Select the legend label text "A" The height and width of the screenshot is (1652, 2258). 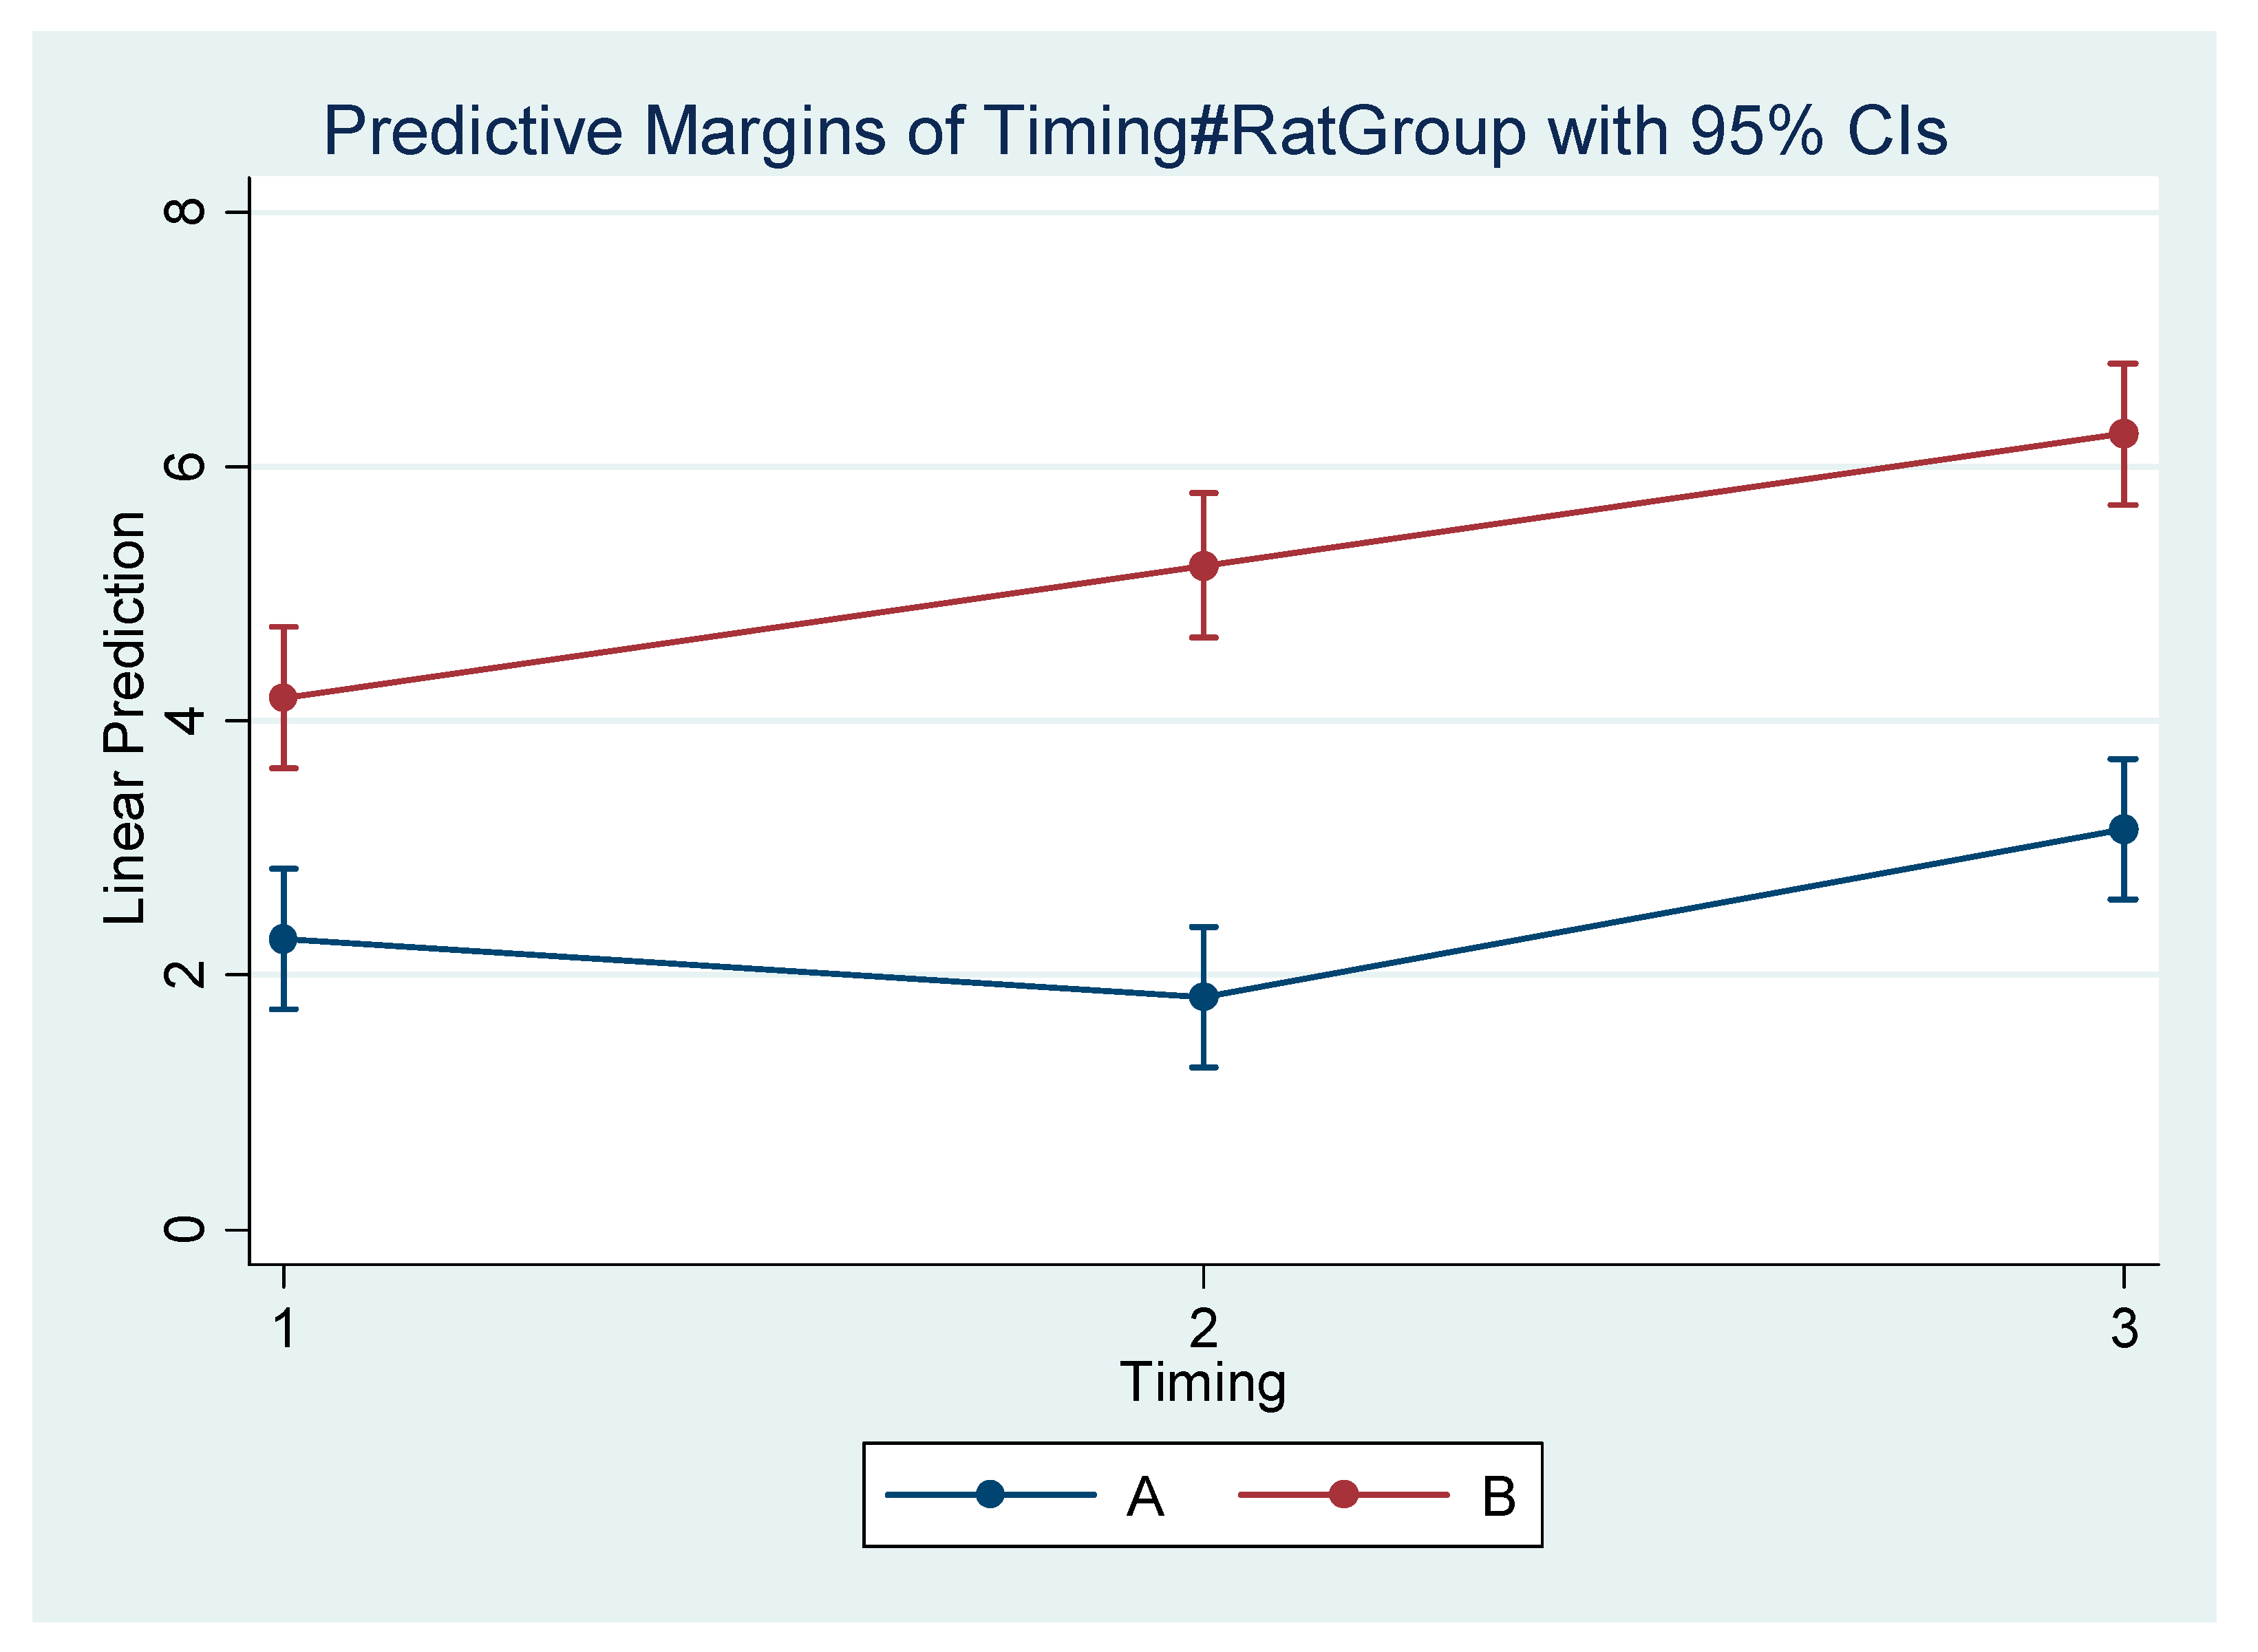click(x=1145, y=1497)
